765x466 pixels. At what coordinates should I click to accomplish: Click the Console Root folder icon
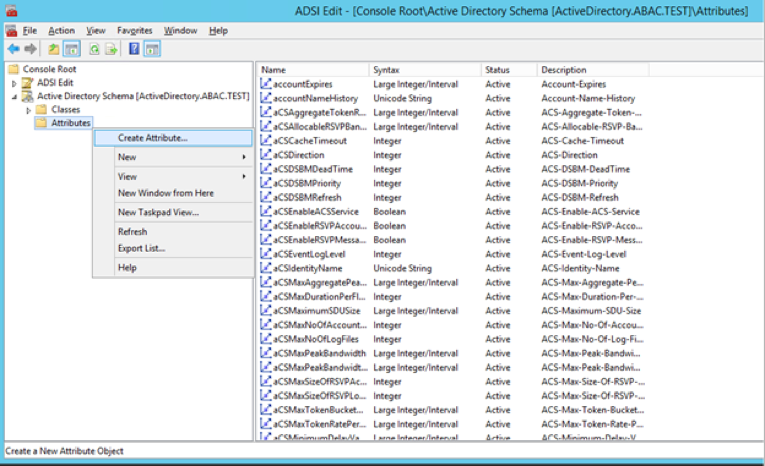point(14,69)
